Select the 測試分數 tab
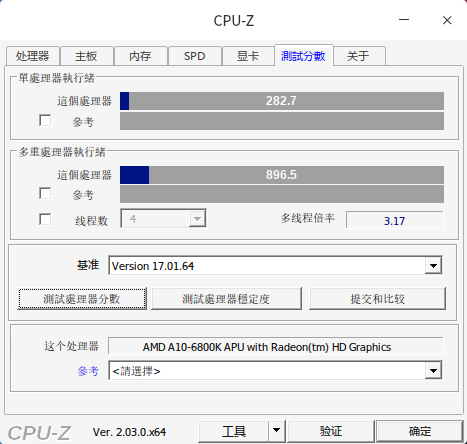Screen dimensions: 467x444 click(x=303, y=55)
